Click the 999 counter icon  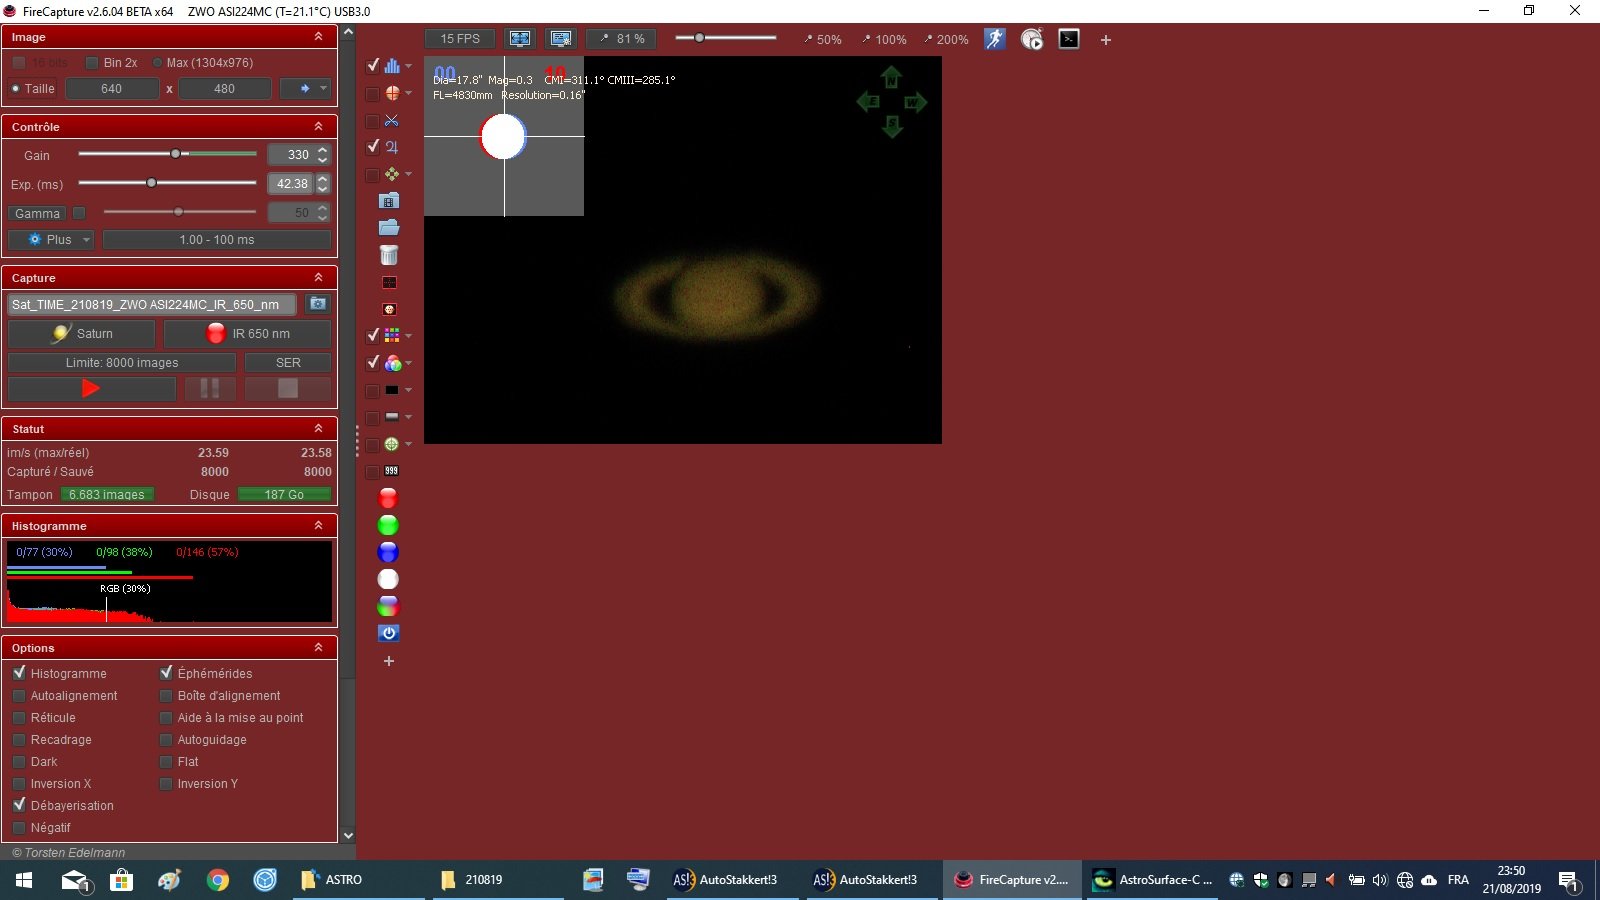392,471
